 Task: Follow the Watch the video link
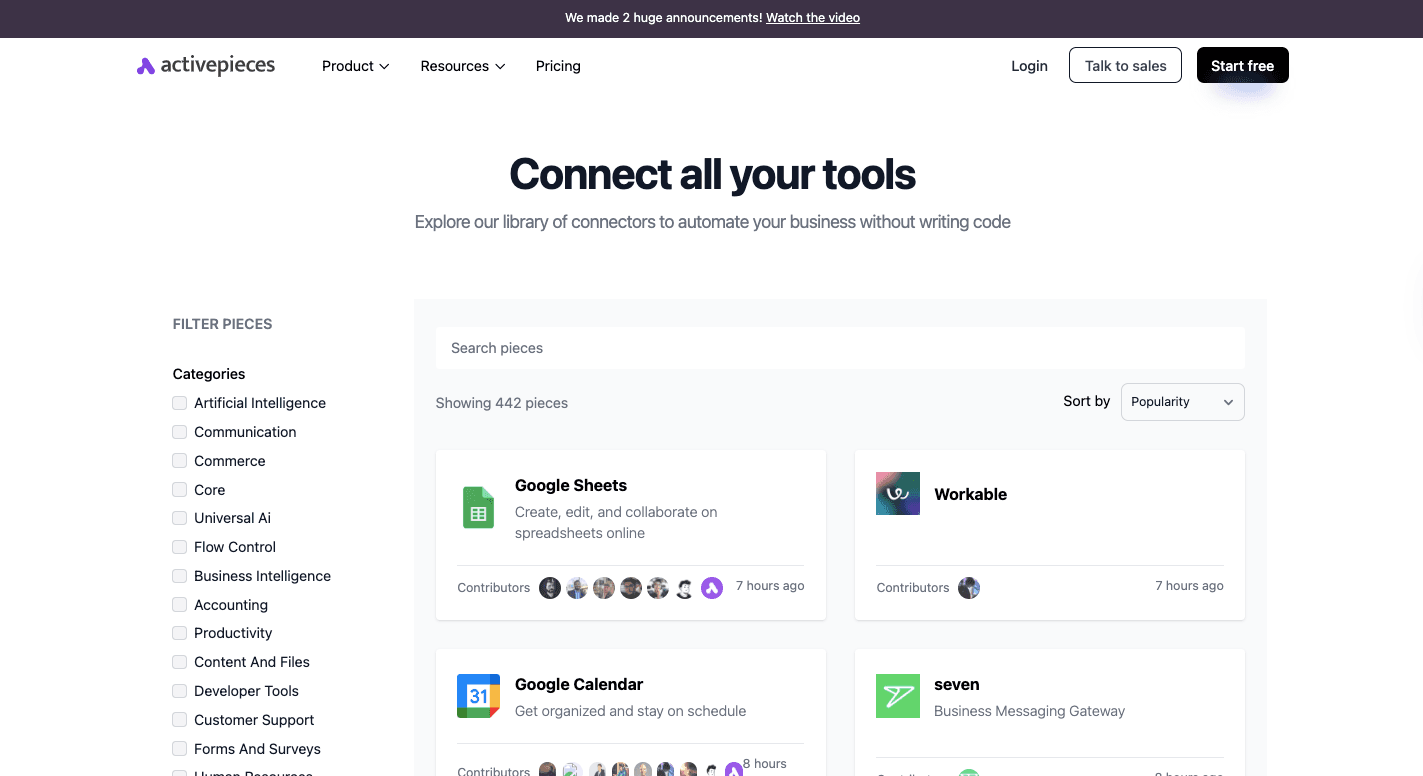(x=812, y=18)
